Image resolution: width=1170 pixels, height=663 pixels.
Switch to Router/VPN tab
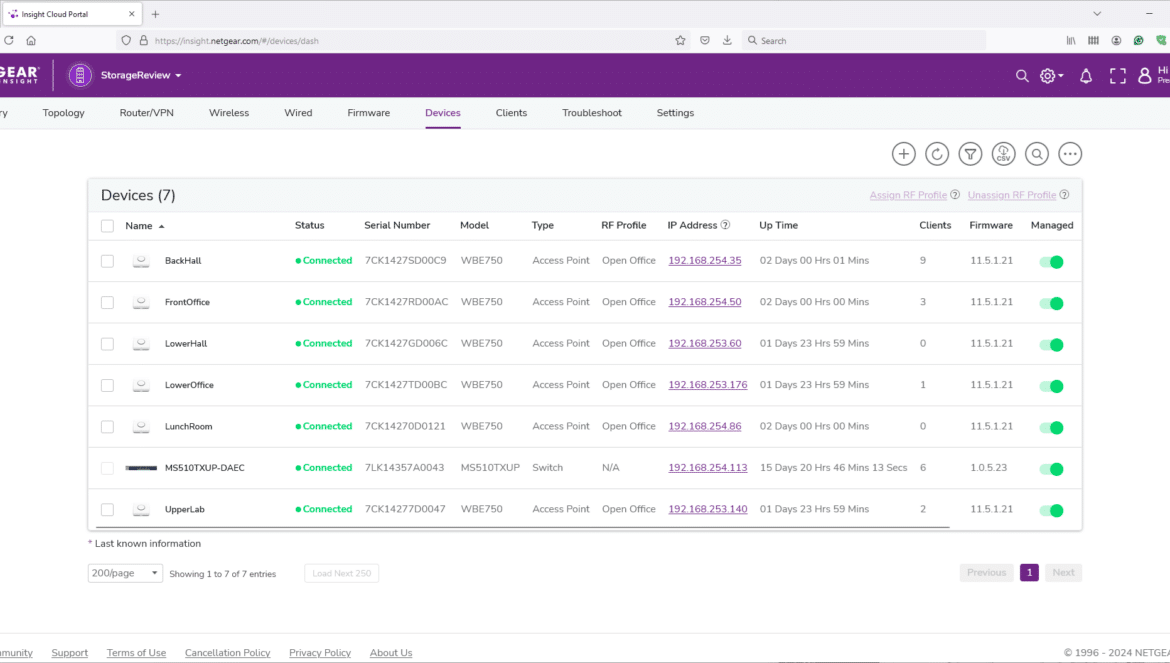pyautogui.click(x=146, y=113)
